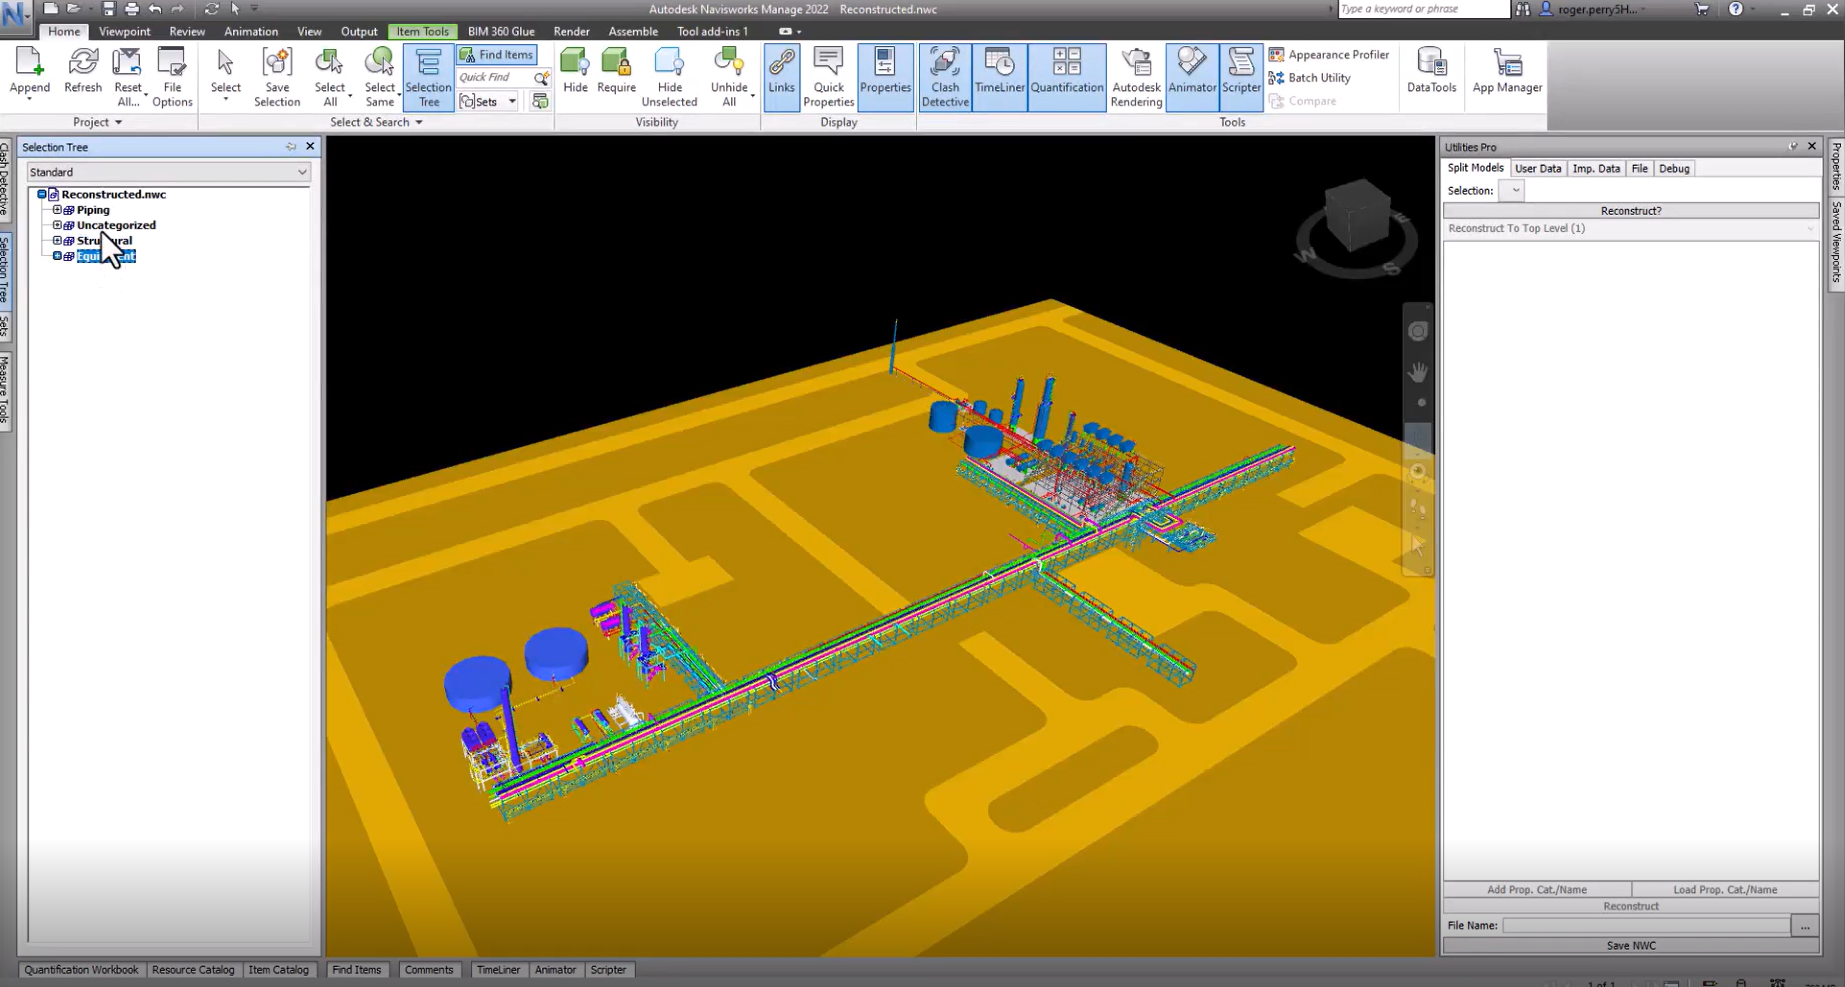1845x987 pixels.
Task: Launch the App Manager
Action: click(1507, 72)
